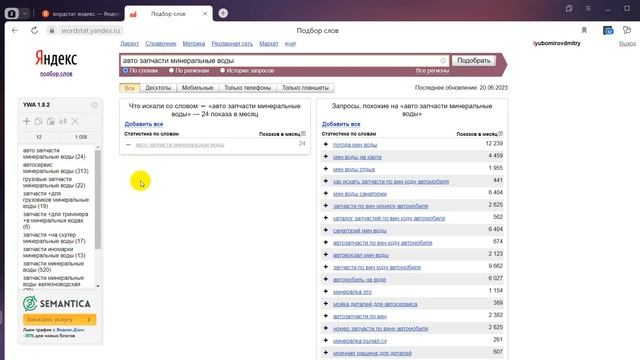The image size is (640, 360).
Task: Select 'запчасти иномарки минеральные воды (13)' in YWA
Action: click(54, 252)
